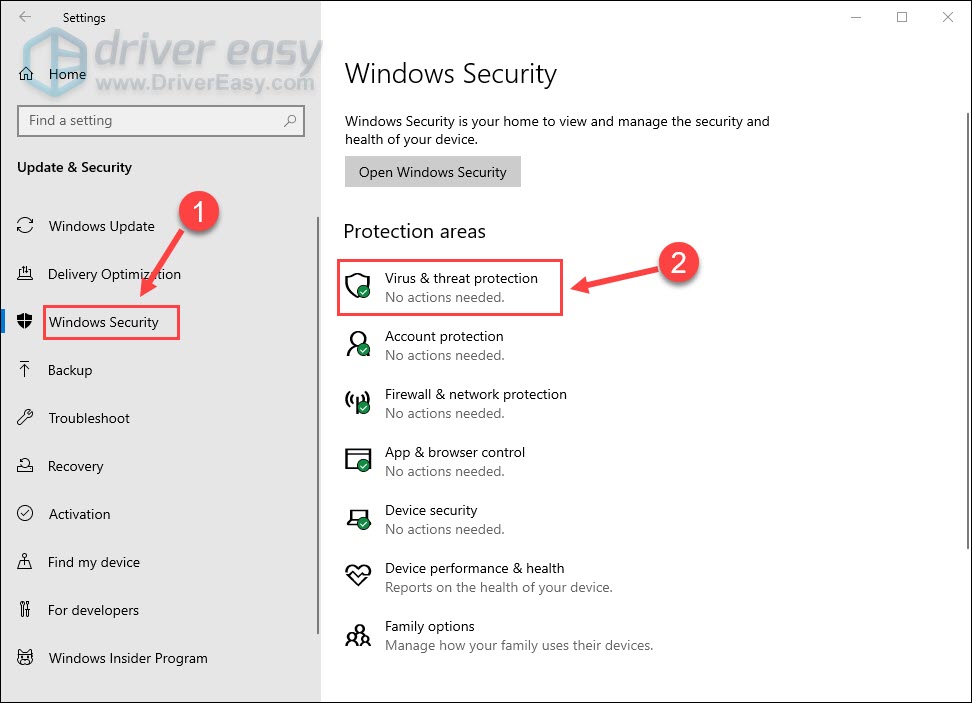The height and width of the screenshot is (703, 972).
Task: Click Open Windows Security button
Action: tap(433, 172)
